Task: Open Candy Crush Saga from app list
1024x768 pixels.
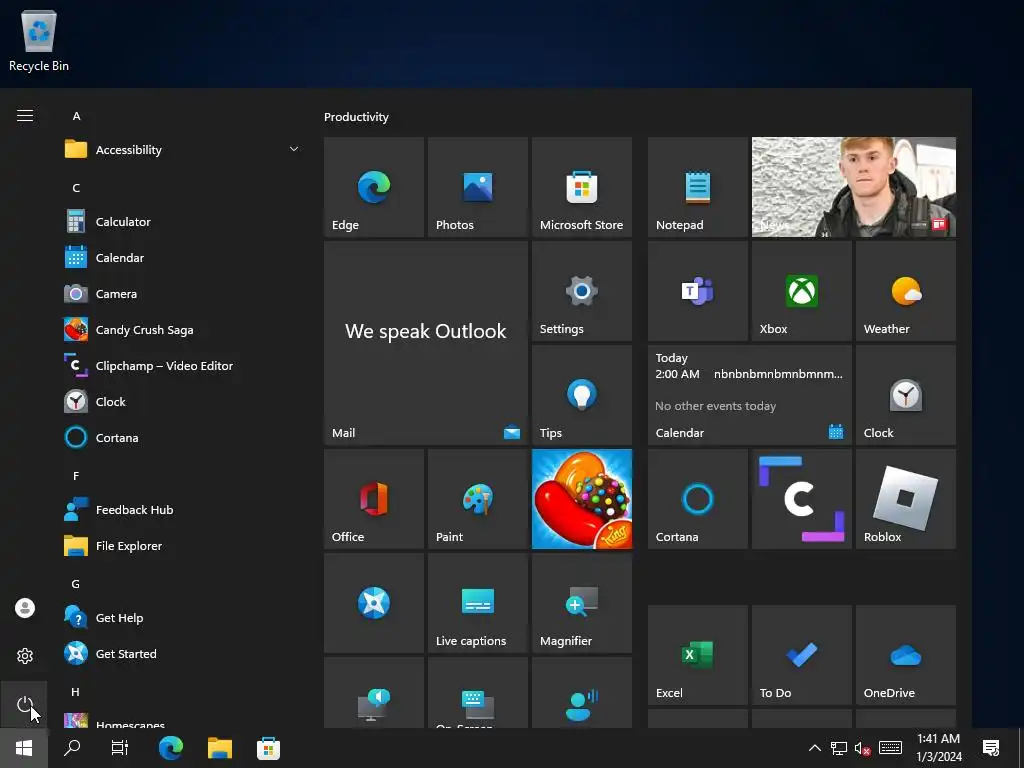Action: 182,329
